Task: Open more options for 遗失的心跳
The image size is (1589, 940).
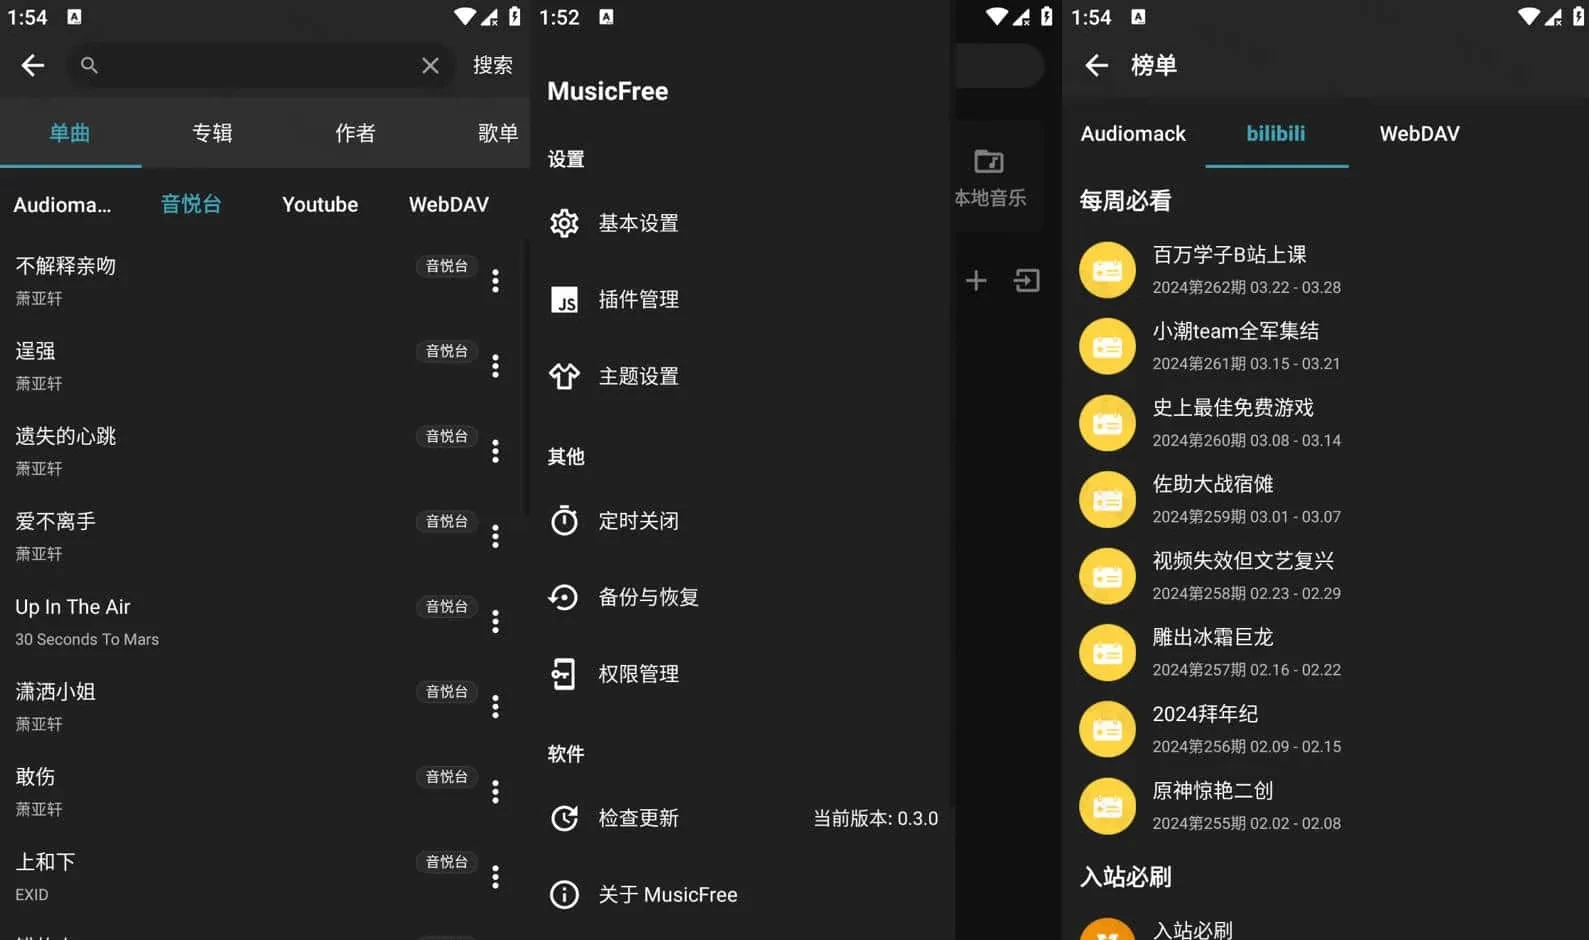Action: tap(495, 451)
